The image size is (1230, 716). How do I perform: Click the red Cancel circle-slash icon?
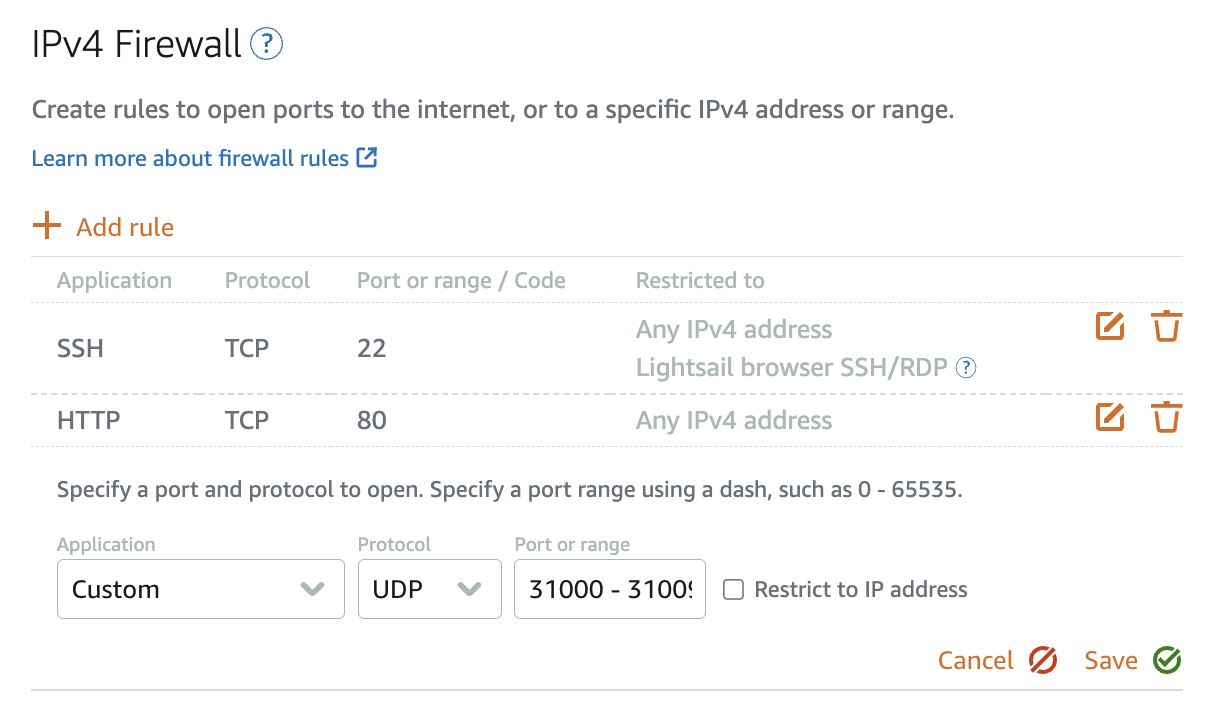(1043, 660)
